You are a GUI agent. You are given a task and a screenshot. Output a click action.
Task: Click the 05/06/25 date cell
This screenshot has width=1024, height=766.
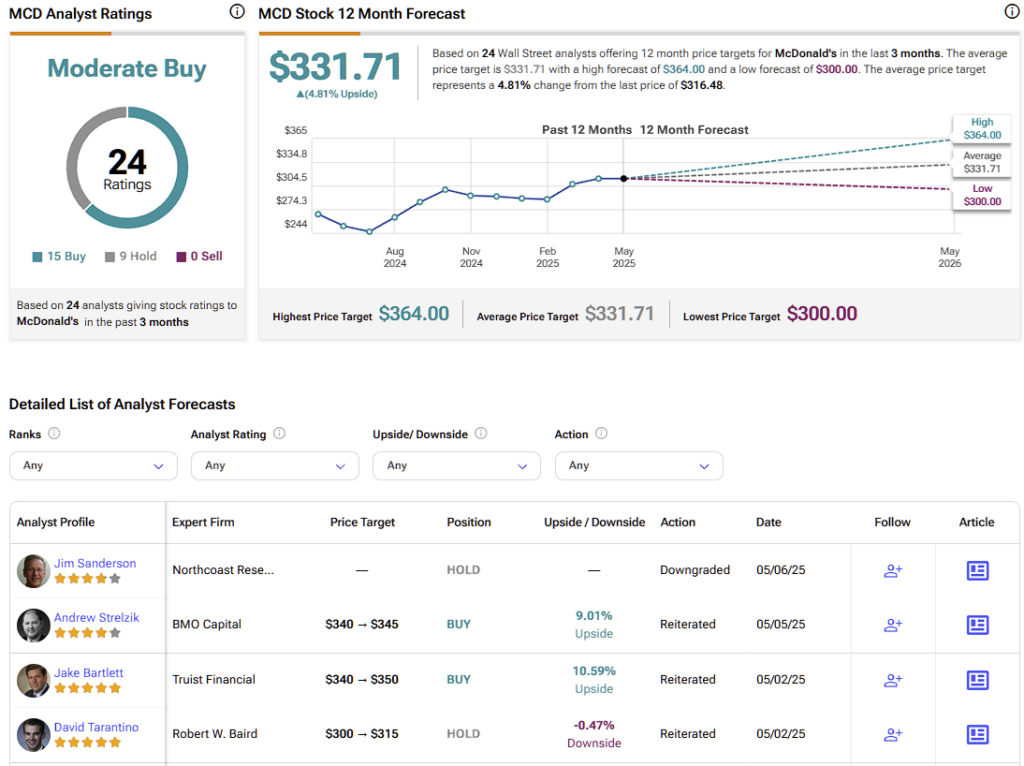[x=780, y=570]
